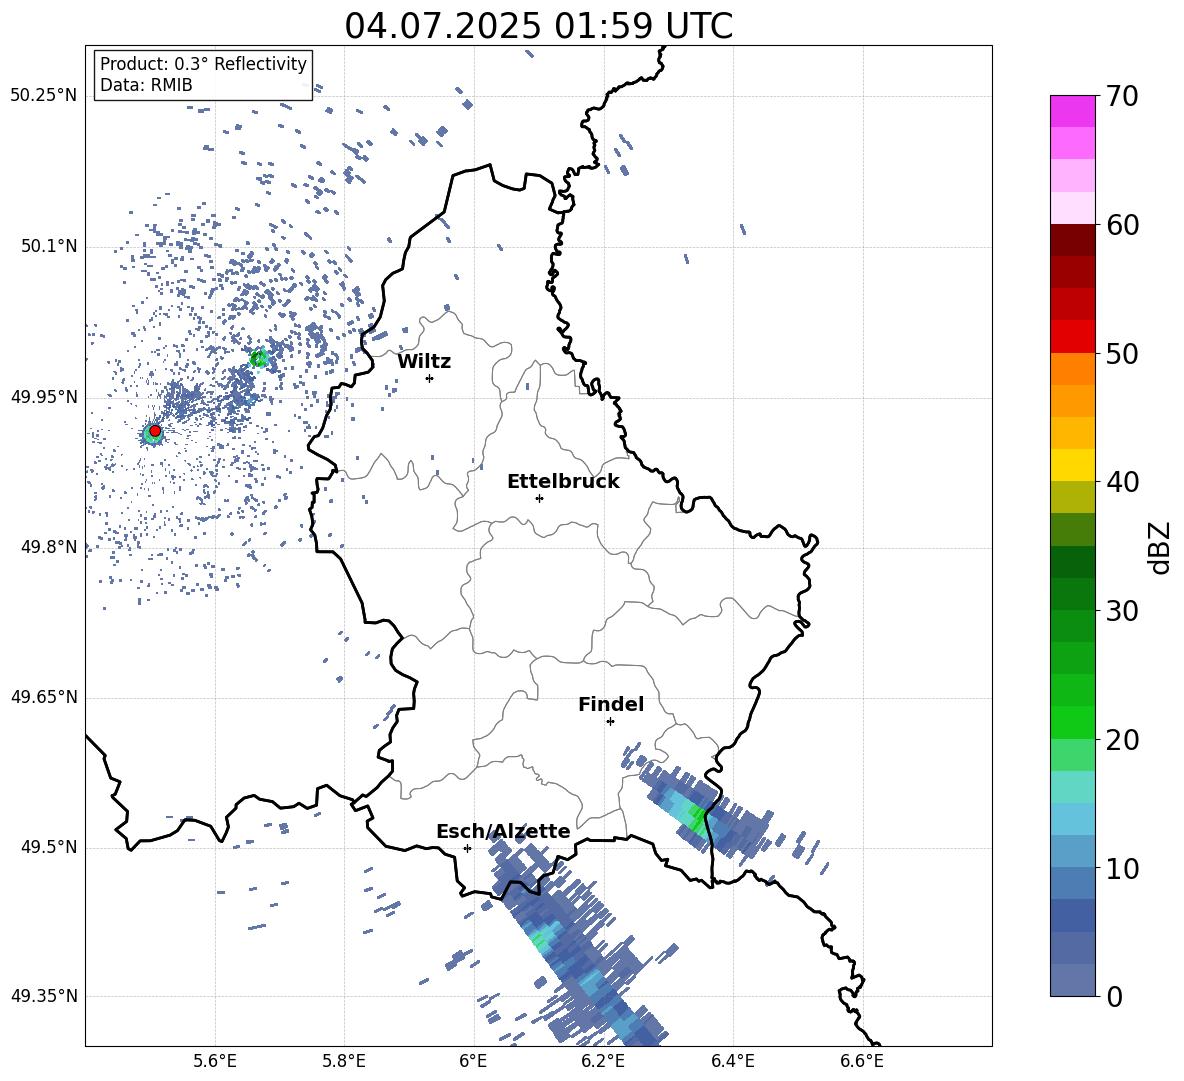Click the 49.65°N latitude label
1184x1081 pixels.
44,696
